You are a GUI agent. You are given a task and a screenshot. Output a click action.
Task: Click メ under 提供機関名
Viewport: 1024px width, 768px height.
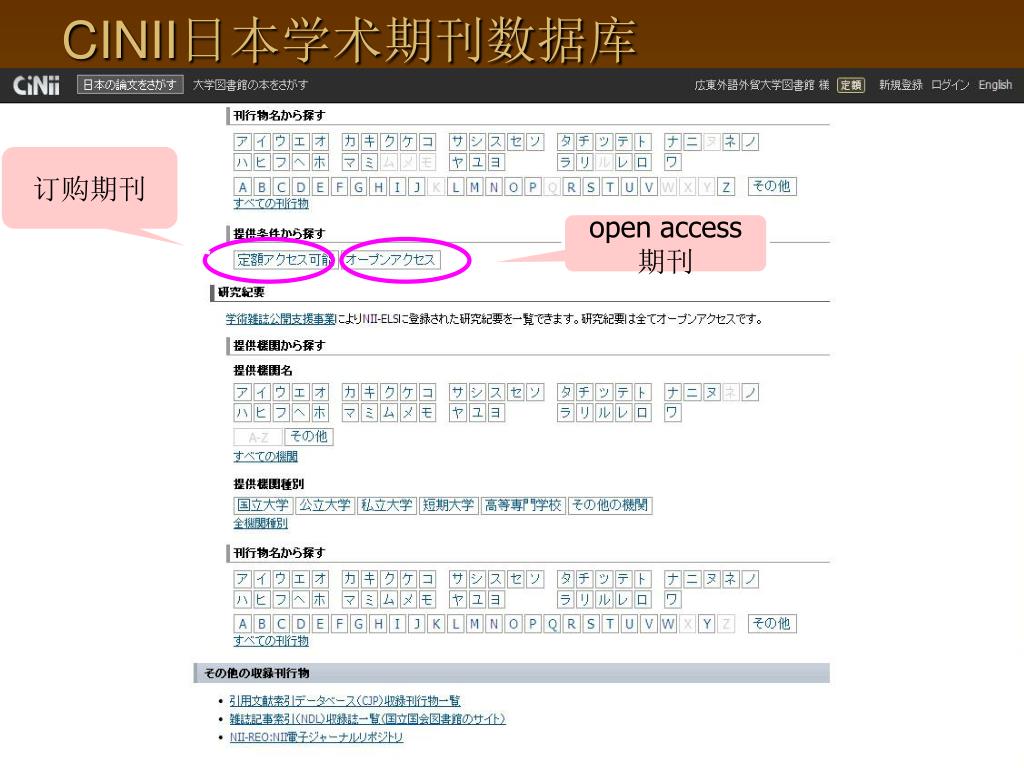408,413
